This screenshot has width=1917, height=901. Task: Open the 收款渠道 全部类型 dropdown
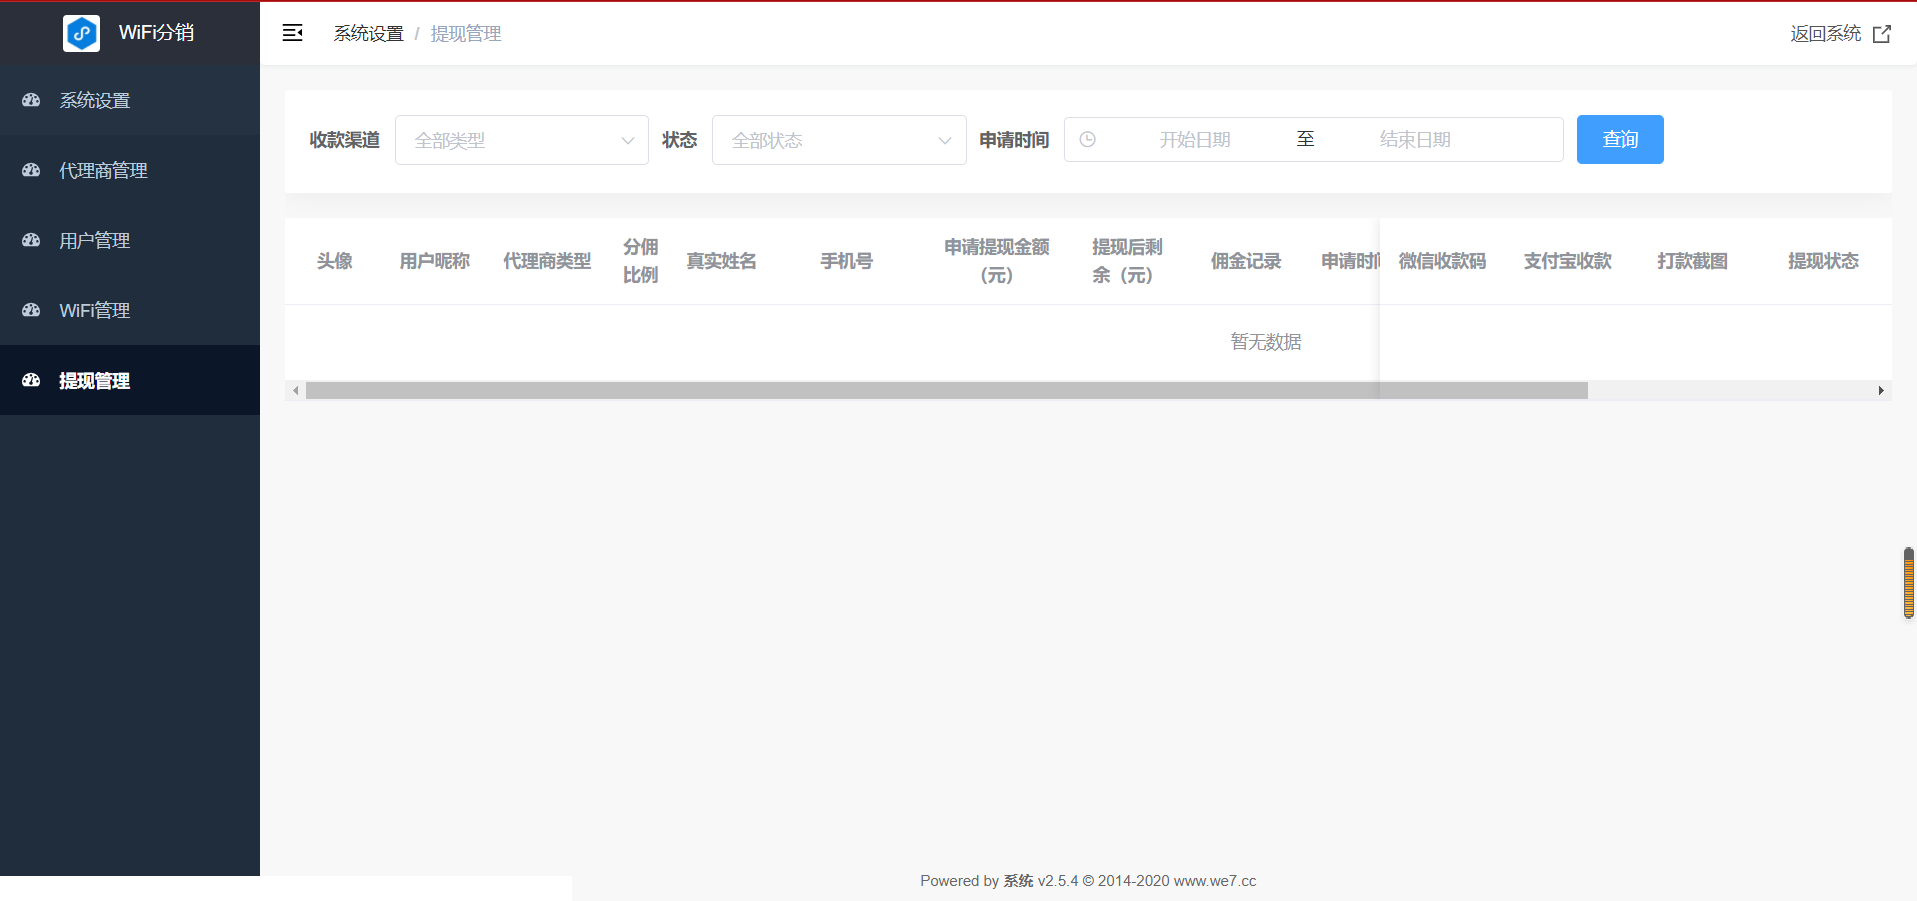pyautogui.click(x=521, y=140)
